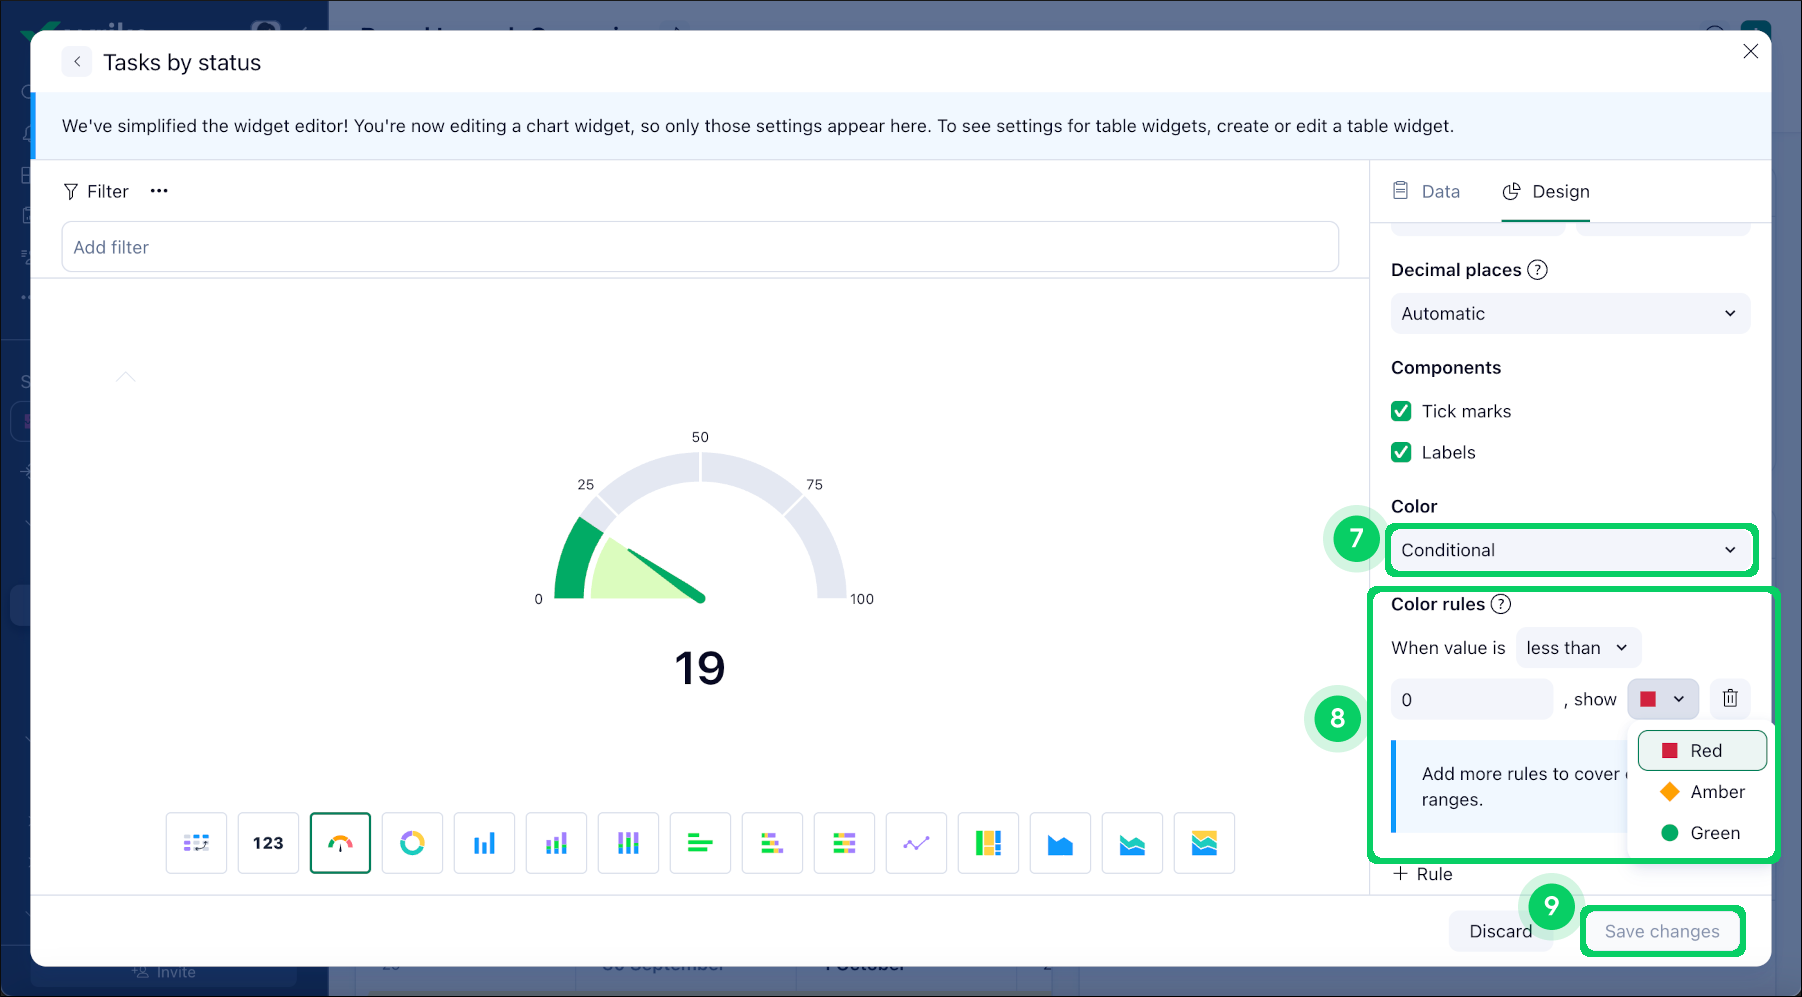
Task: Switch to the Data tab
Action: pyautogui.click(x=1427, y=191)
